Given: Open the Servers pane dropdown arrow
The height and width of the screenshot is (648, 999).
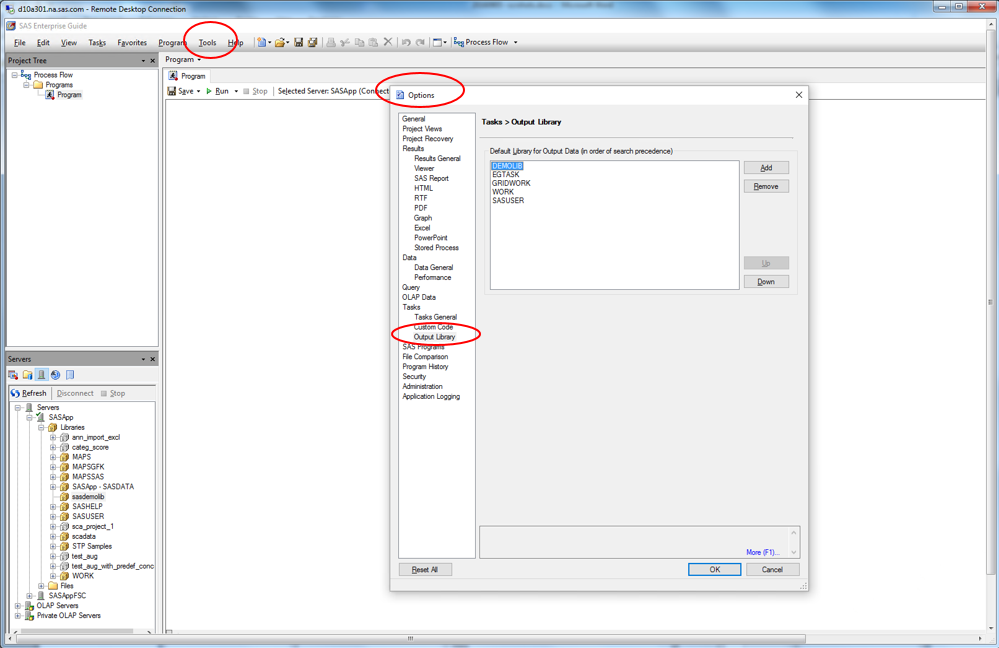Looking at the screenshot, I should point(143,359).
